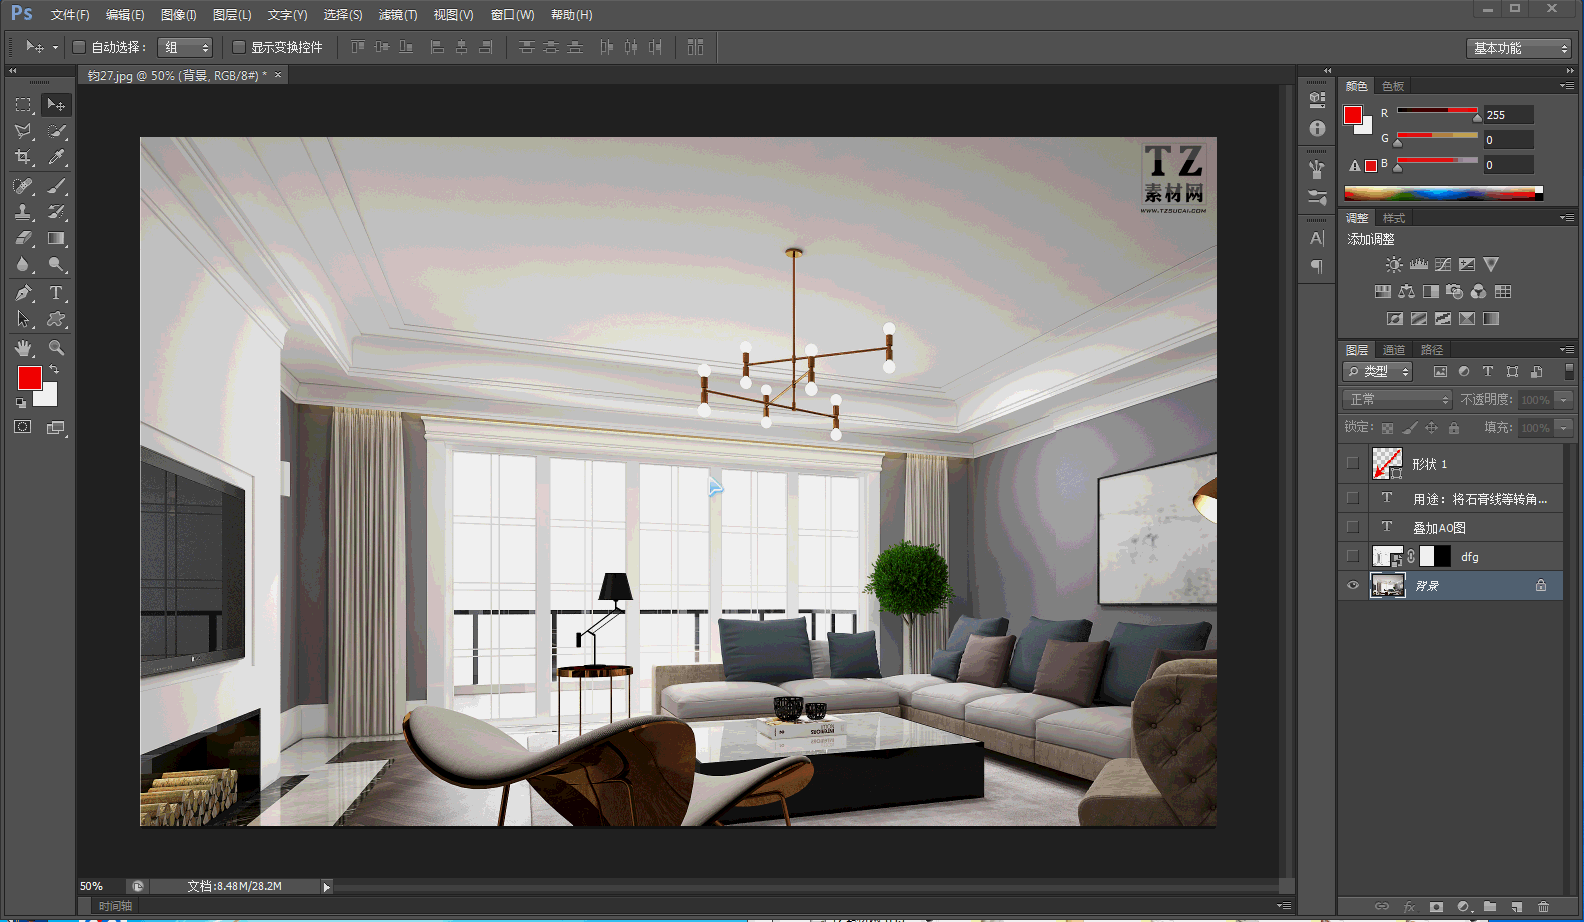Add a Photo Filter adjustment
This screenshot has height=922, width=1584.
coord(1455,292)
